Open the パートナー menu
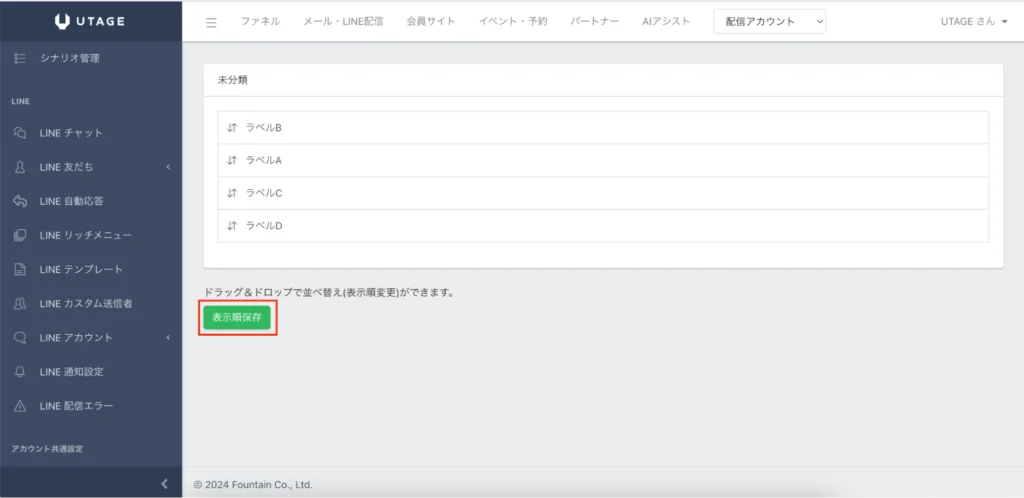The height and width of the screenshot is (498, 1024). click(x=594, y=22)
